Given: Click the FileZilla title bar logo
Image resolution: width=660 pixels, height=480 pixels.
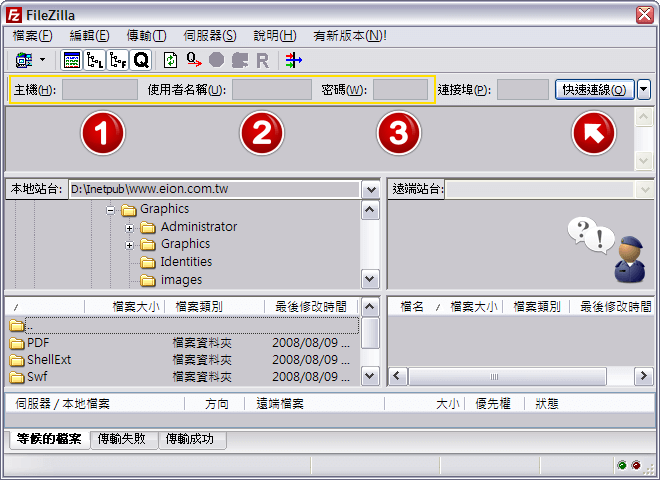Looking at the screenshot, I should pyautogui.click(x=13, y=15).
